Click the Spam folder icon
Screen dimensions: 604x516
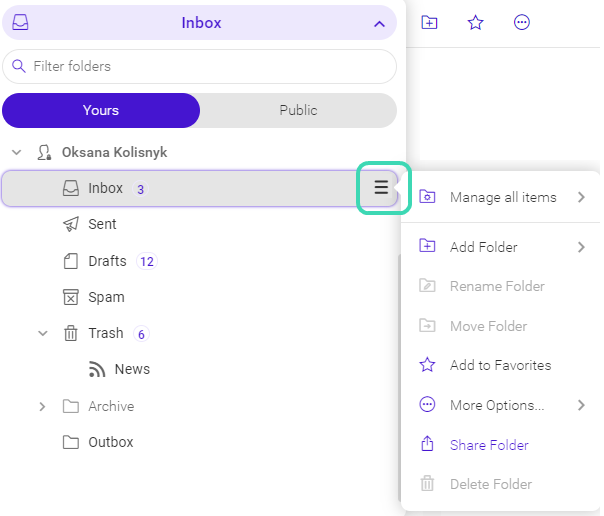70,297
